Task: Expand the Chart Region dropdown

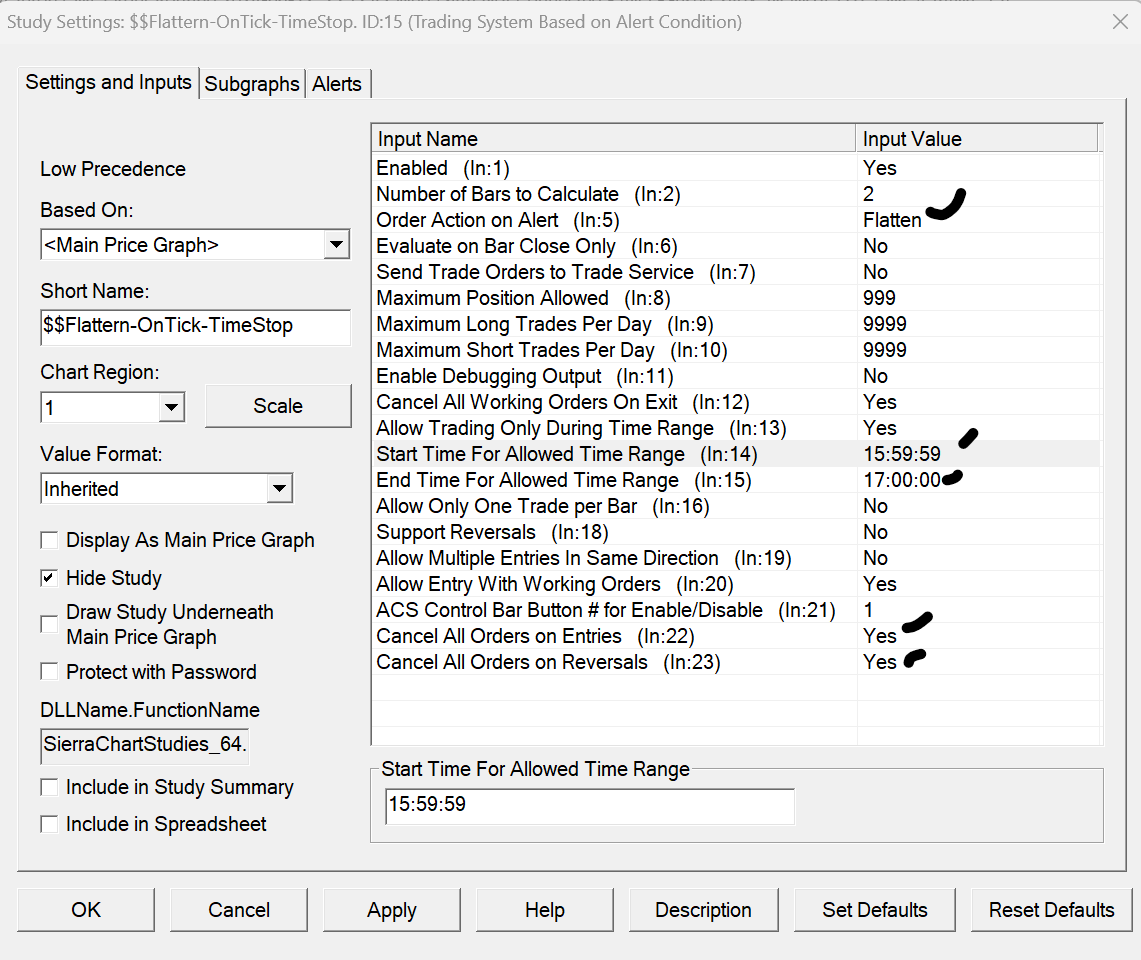Action: 171,407
